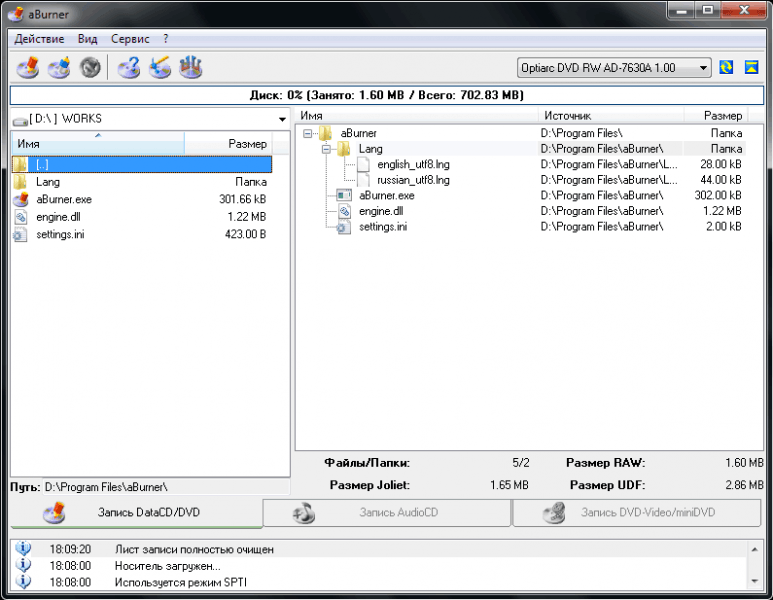
Task: Sort left pane by Имя column
Action: pos(98,143)
